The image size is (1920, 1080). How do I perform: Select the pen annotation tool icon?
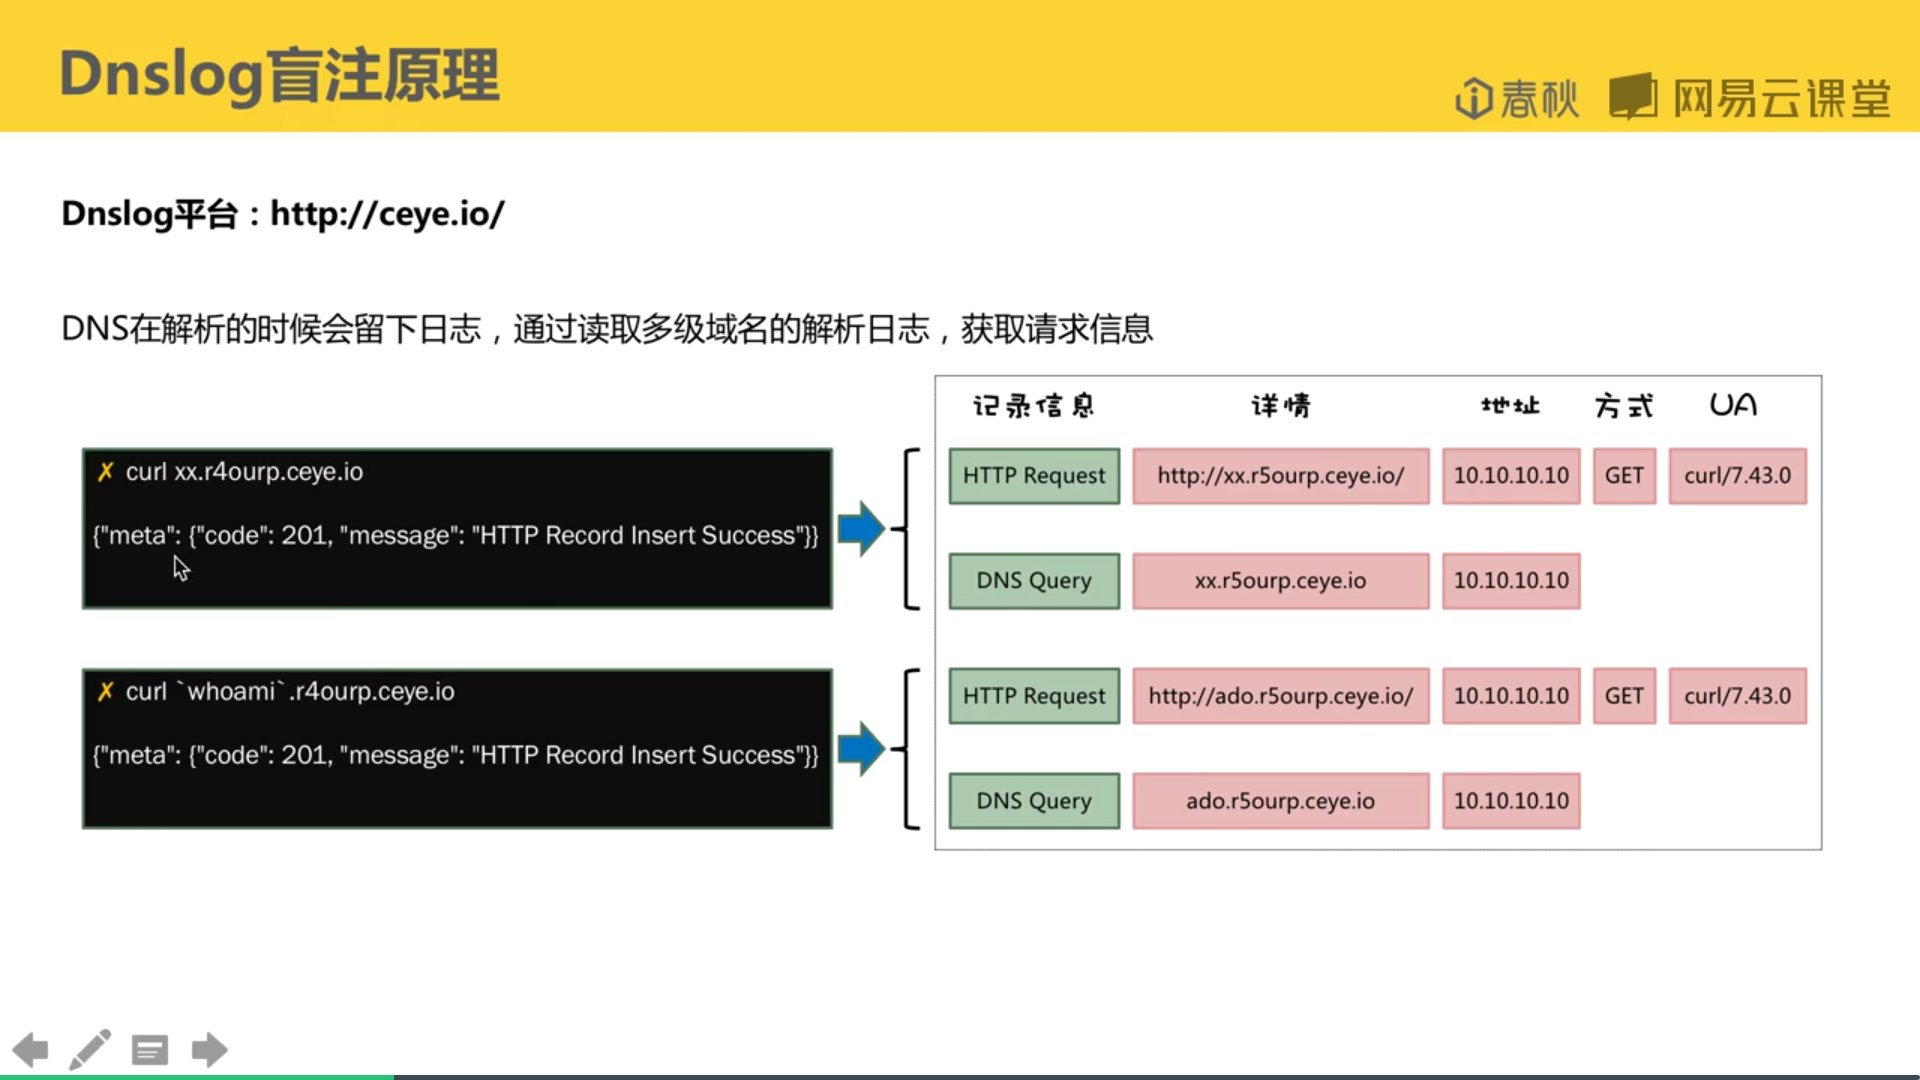pos(90,1049)
